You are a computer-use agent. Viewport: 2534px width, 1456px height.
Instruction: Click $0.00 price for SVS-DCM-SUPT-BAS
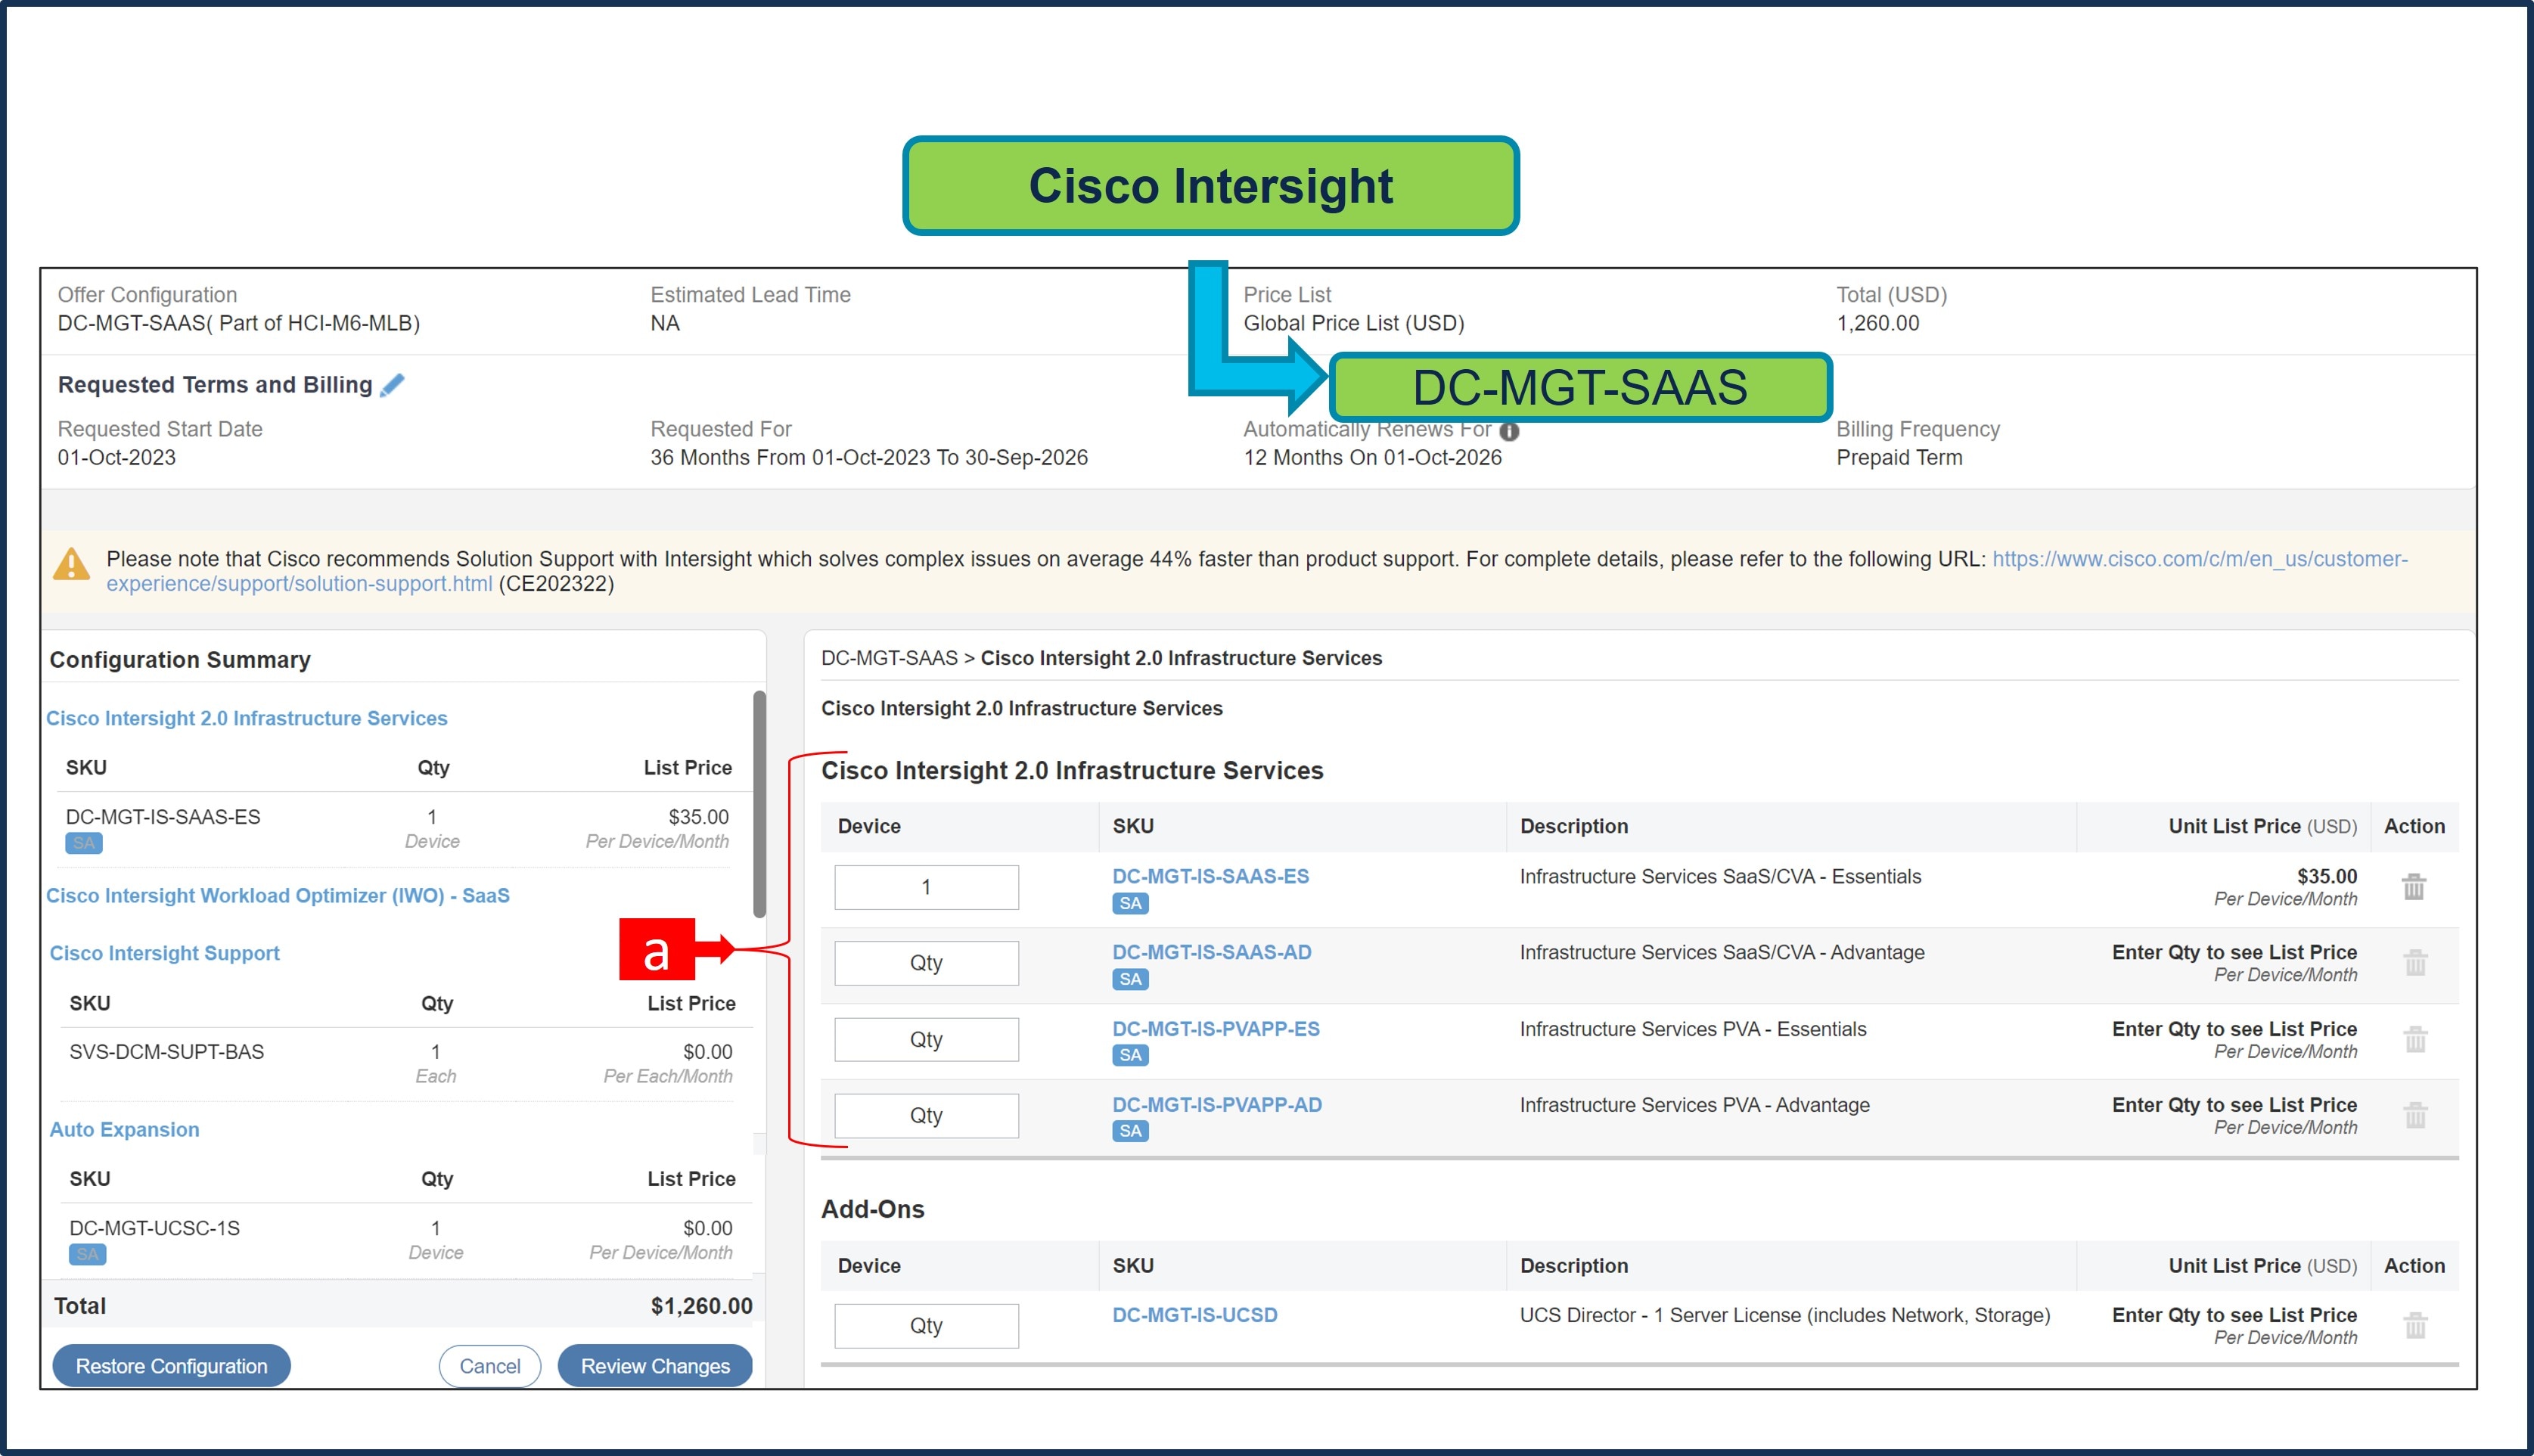pyautogui.click(x=707, y=1052)
